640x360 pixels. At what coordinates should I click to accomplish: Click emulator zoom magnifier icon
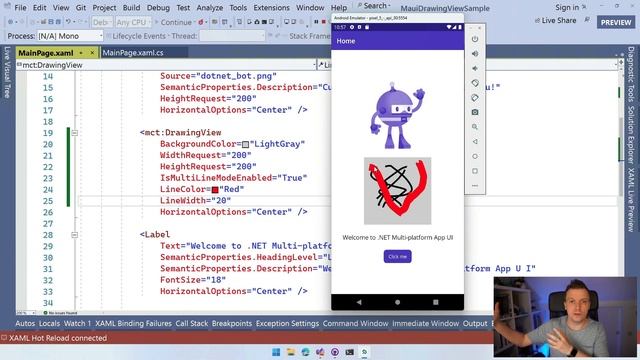[x=475, y=127]
